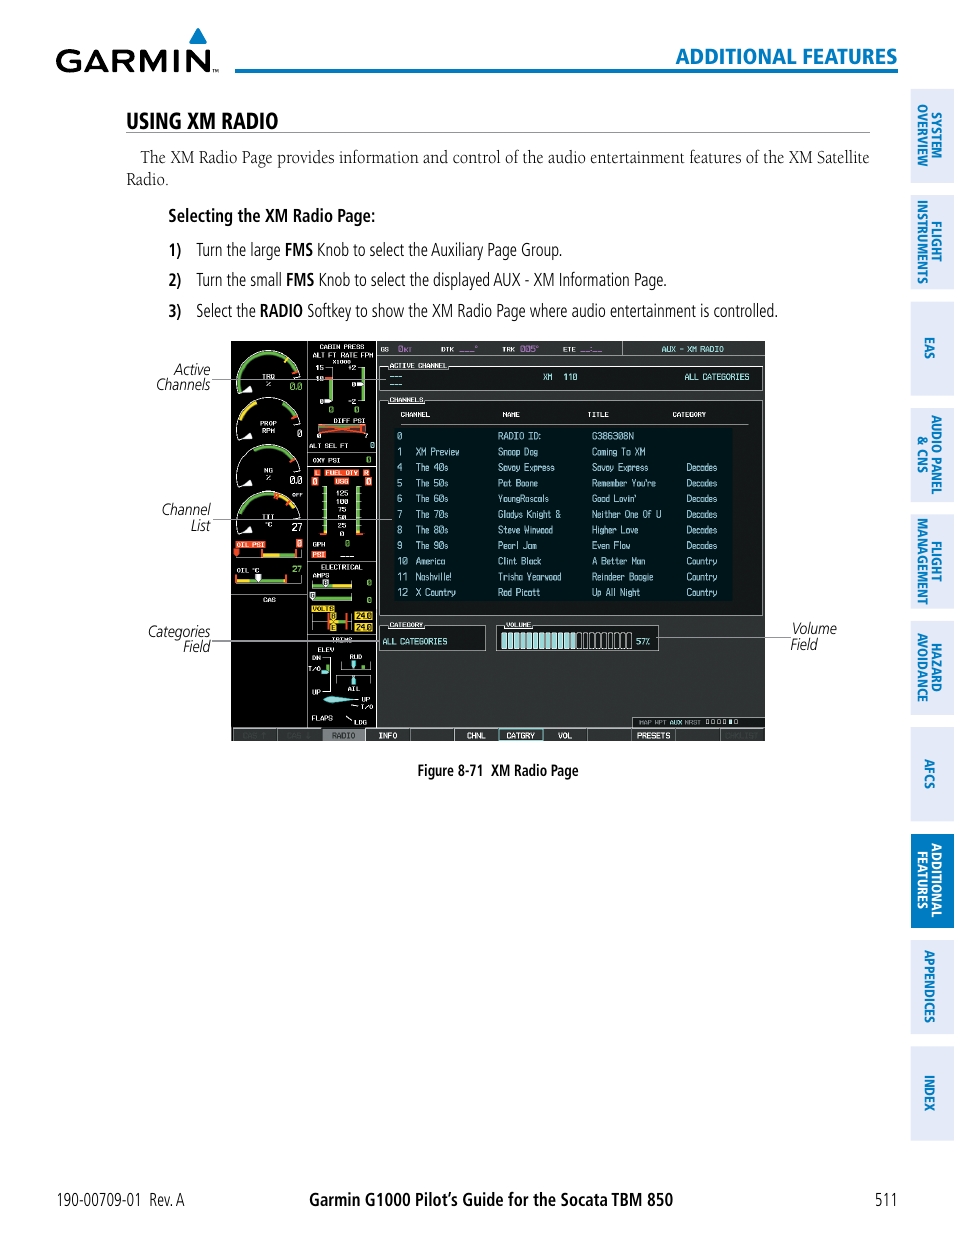Viewport: 954px width, 1235px height.
Task: Click the OIL PSI indicator bar
Action: (268, 549)
